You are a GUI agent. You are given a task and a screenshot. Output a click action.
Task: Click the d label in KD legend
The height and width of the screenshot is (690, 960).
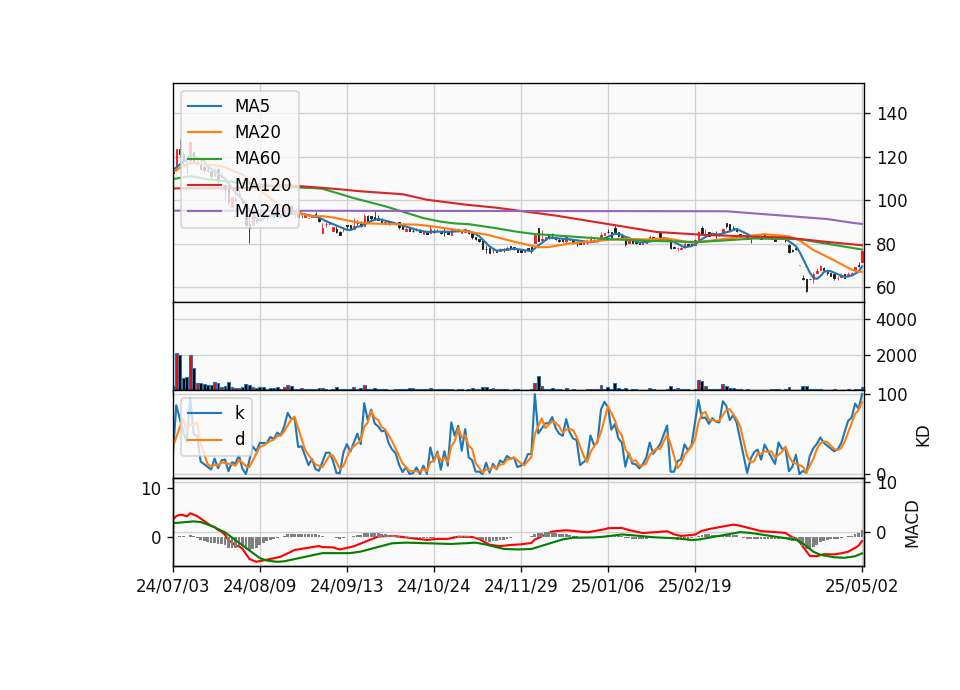click(240, 439)
